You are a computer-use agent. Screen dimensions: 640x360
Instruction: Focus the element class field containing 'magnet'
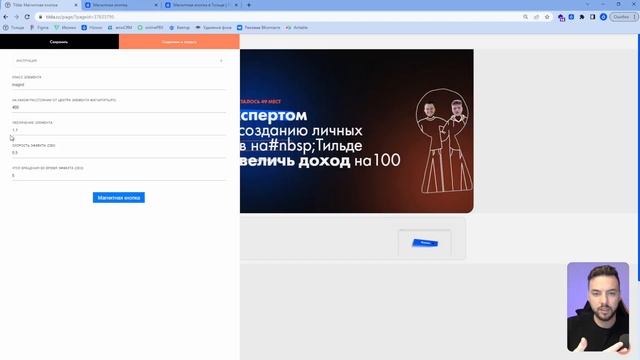(x=119, y=85)
